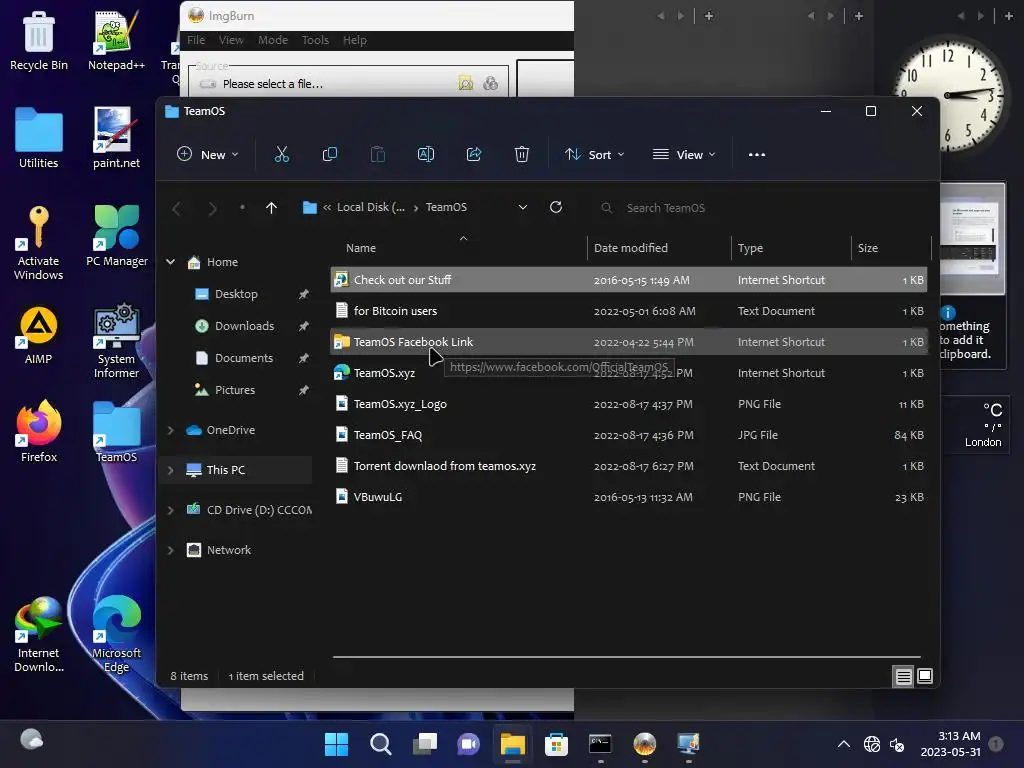Image resolution: width=1024 pixels, height=768 pixels.
Task: Select 'Torrent downlaod from teamos.xyz' file
Action: [628, 466]
